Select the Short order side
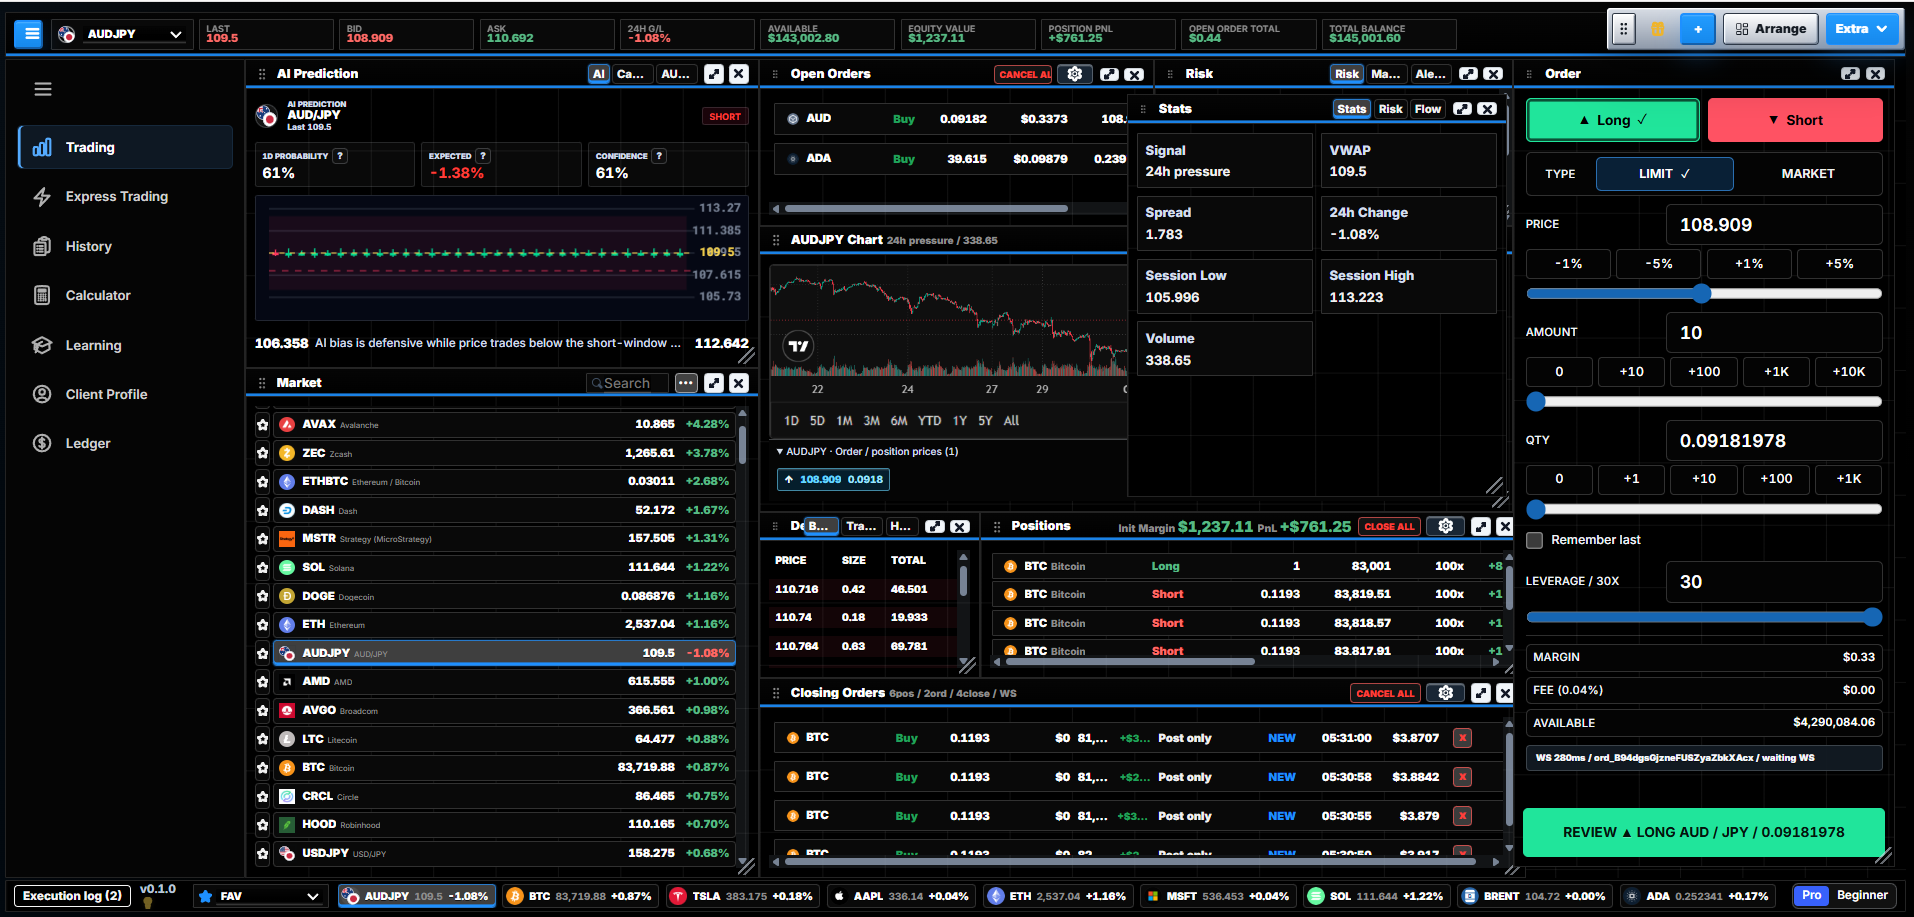 click(x=1795, y=120)
